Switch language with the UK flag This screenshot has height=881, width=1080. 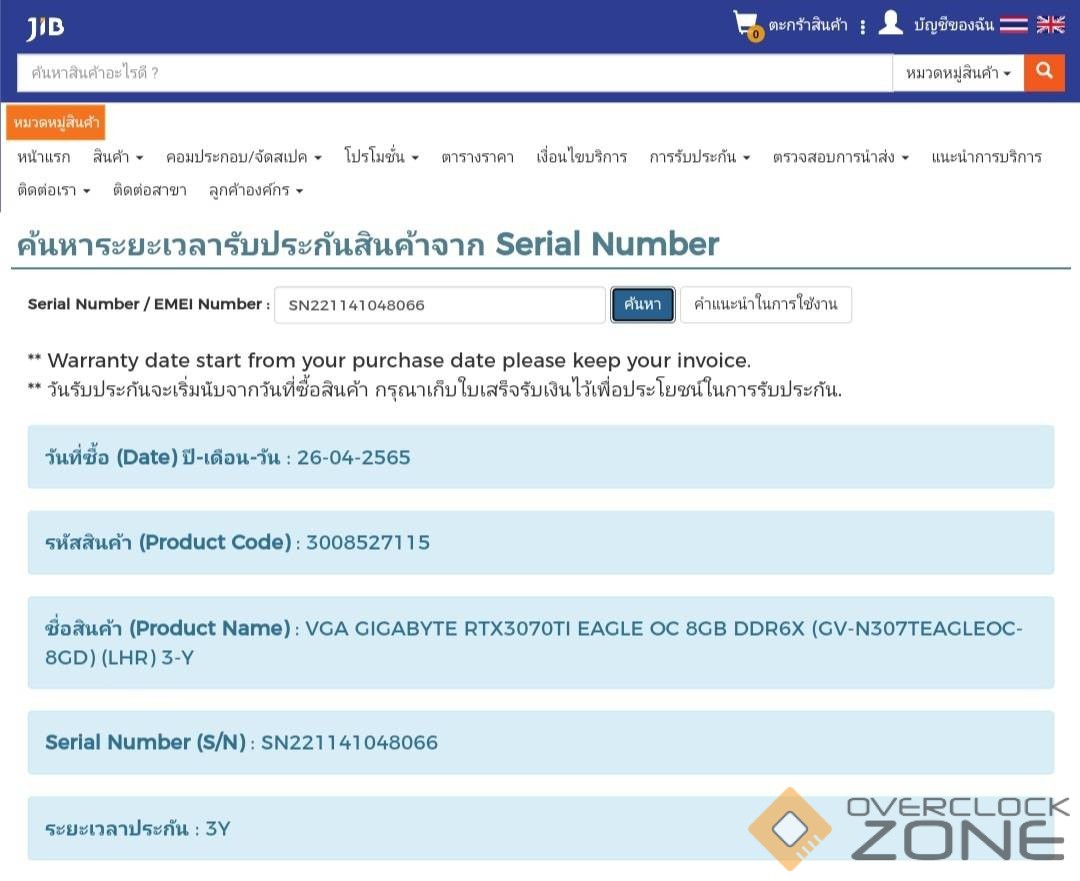(x=1050, y=25)
